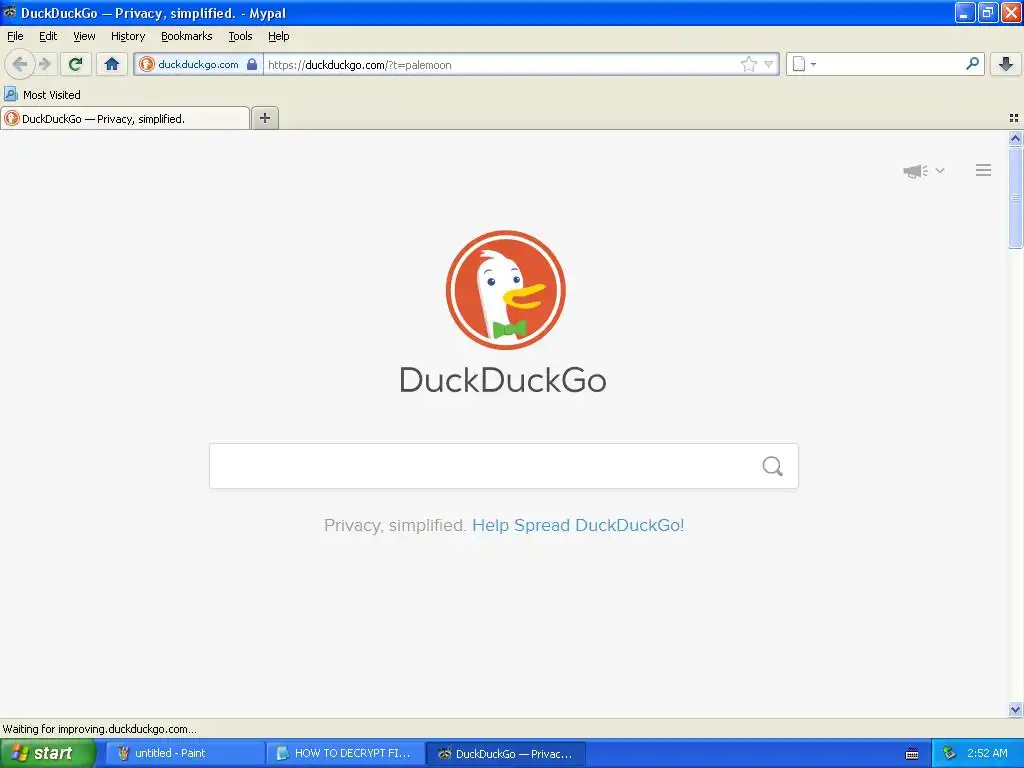This screenshot has height=768, width=1024.
Task: Open the Windows Start button
Action: pos(48,753)
